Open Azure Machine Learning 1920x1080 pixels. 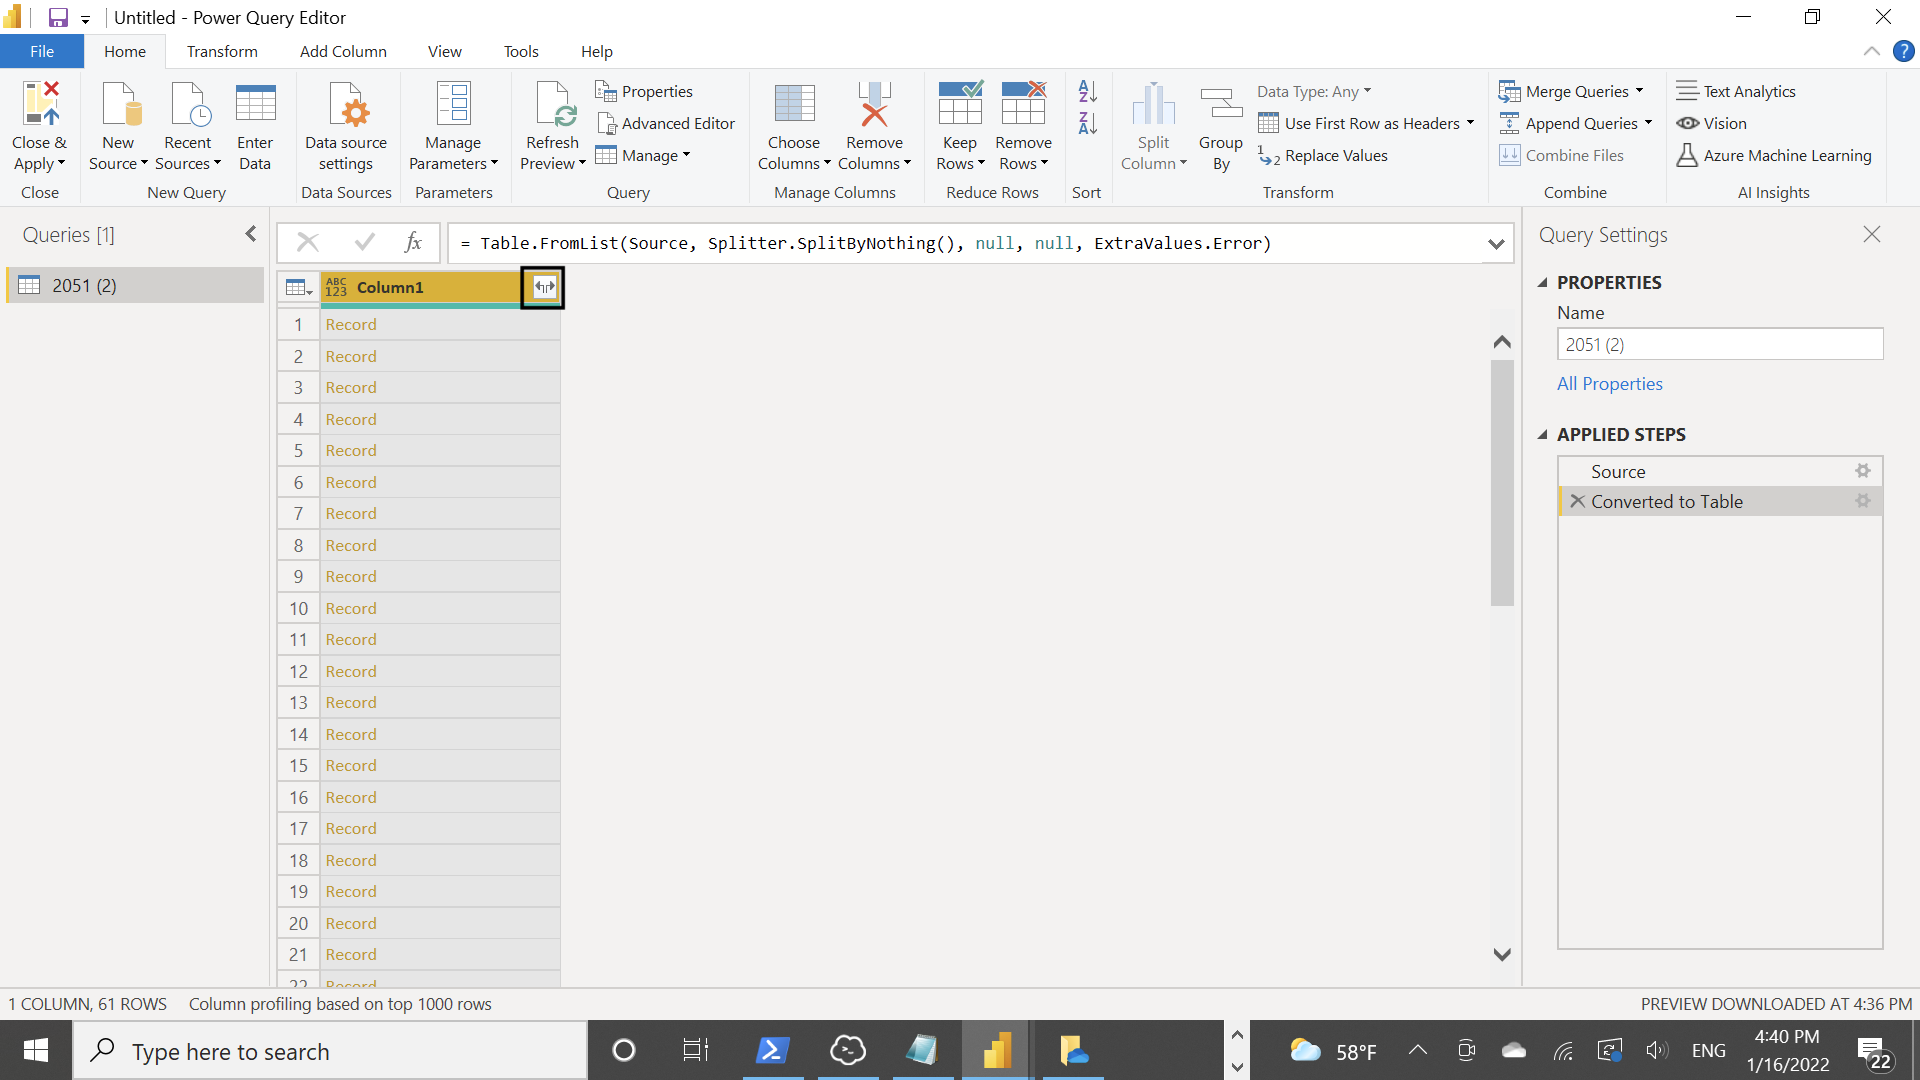click(x=1774, y=155)
